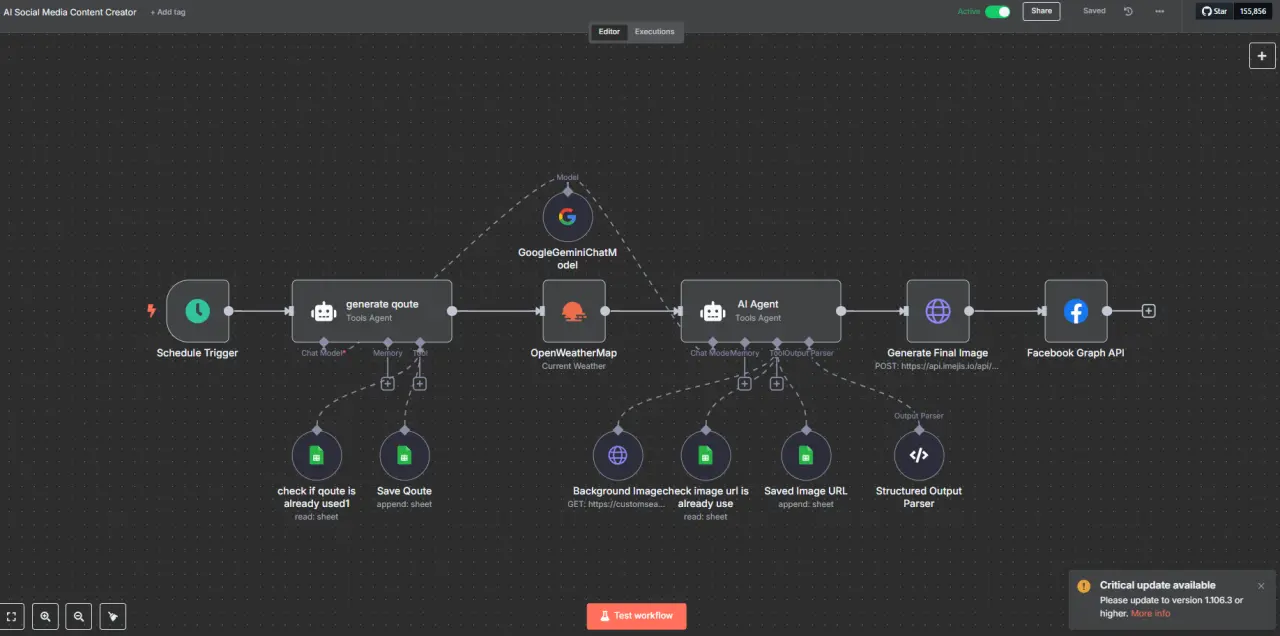Switch to the Executions tab

click(x=655, y=32)
